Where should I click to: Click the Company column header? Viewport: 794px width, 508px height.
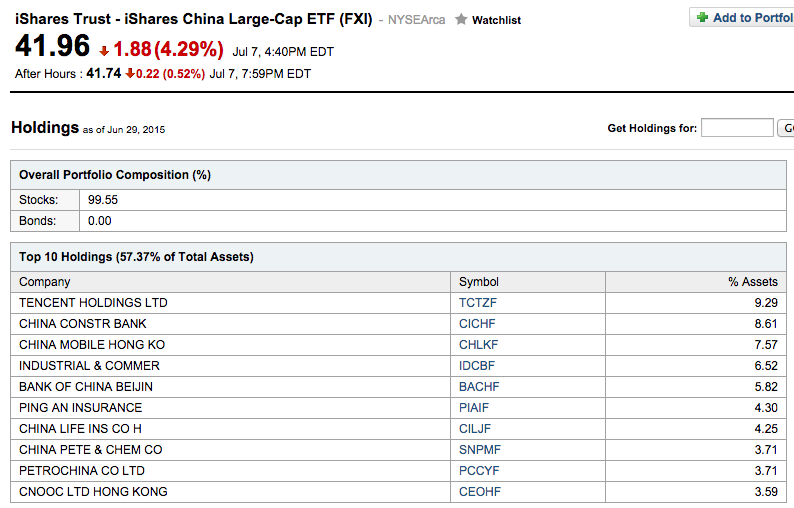[45, 282]
